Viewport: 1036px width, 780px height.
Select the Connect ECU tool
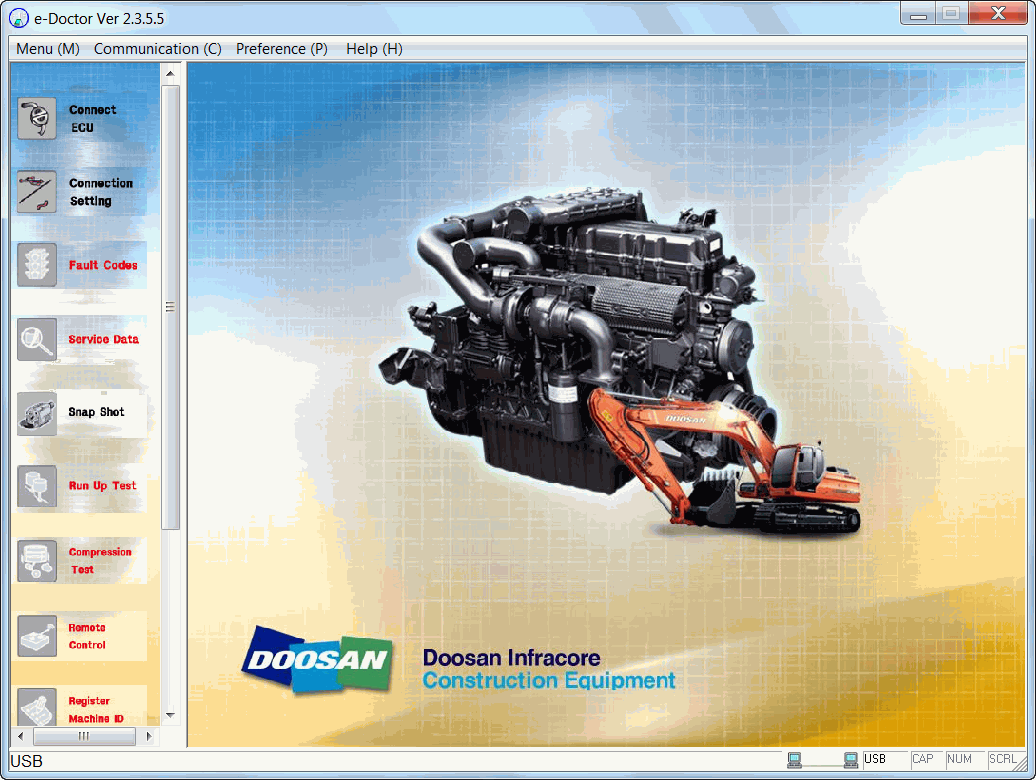point(80,118)
